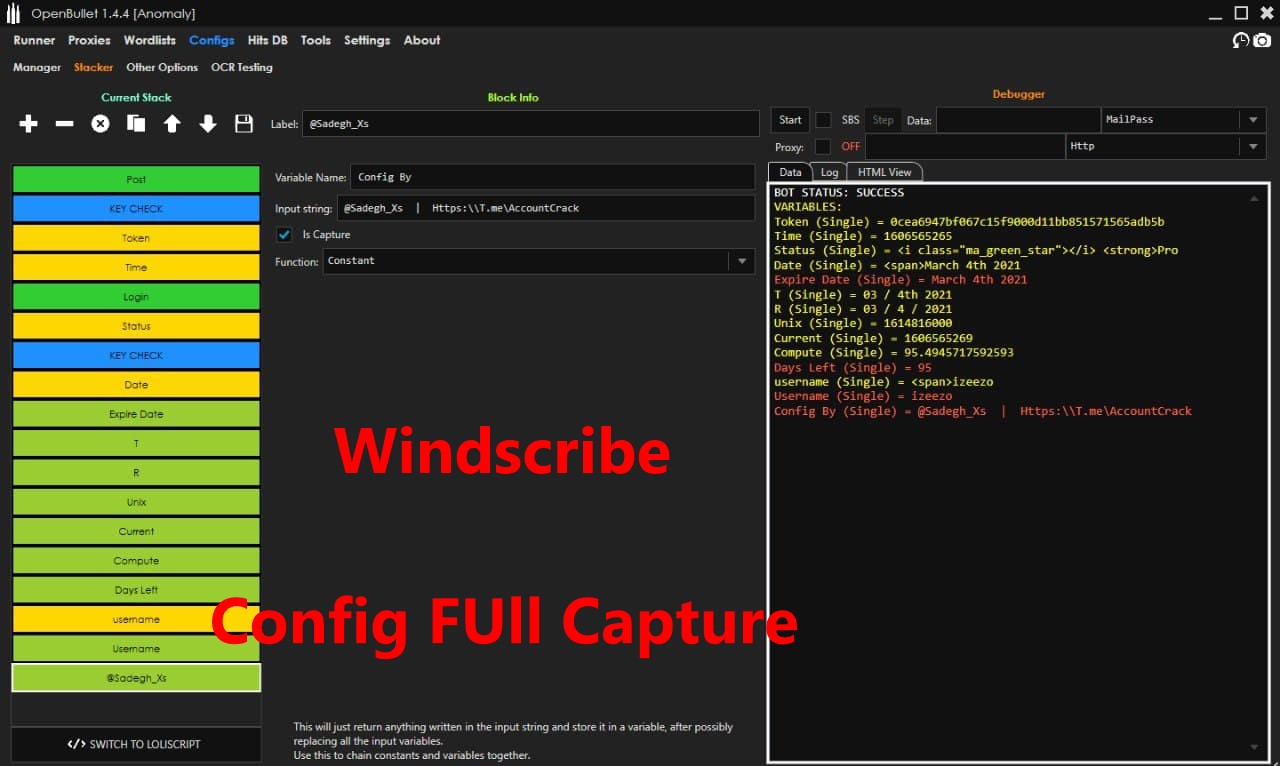Select the Login block
Viewport: 1280px width, 766px height.
(136, 296)
